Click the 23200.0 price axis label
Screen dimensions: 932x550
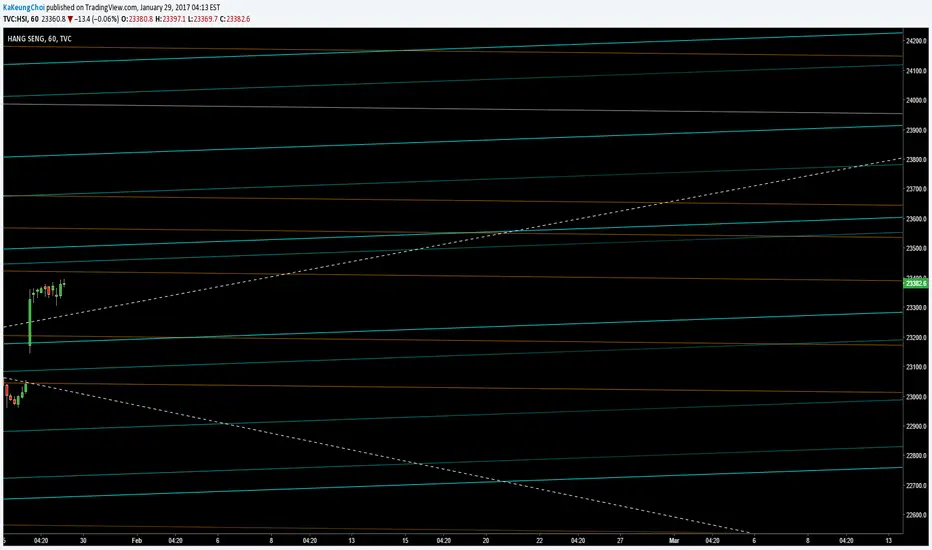click(916, 338)
